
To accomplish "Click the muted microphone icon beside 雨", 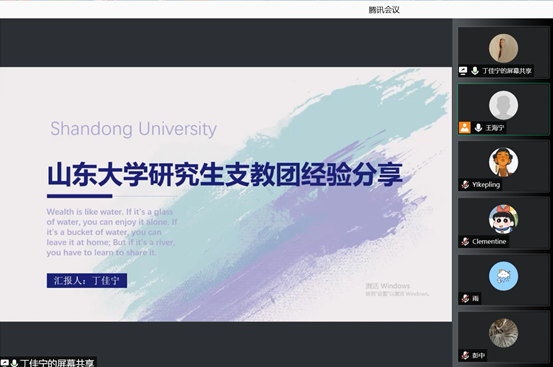I will pos(465,299).
